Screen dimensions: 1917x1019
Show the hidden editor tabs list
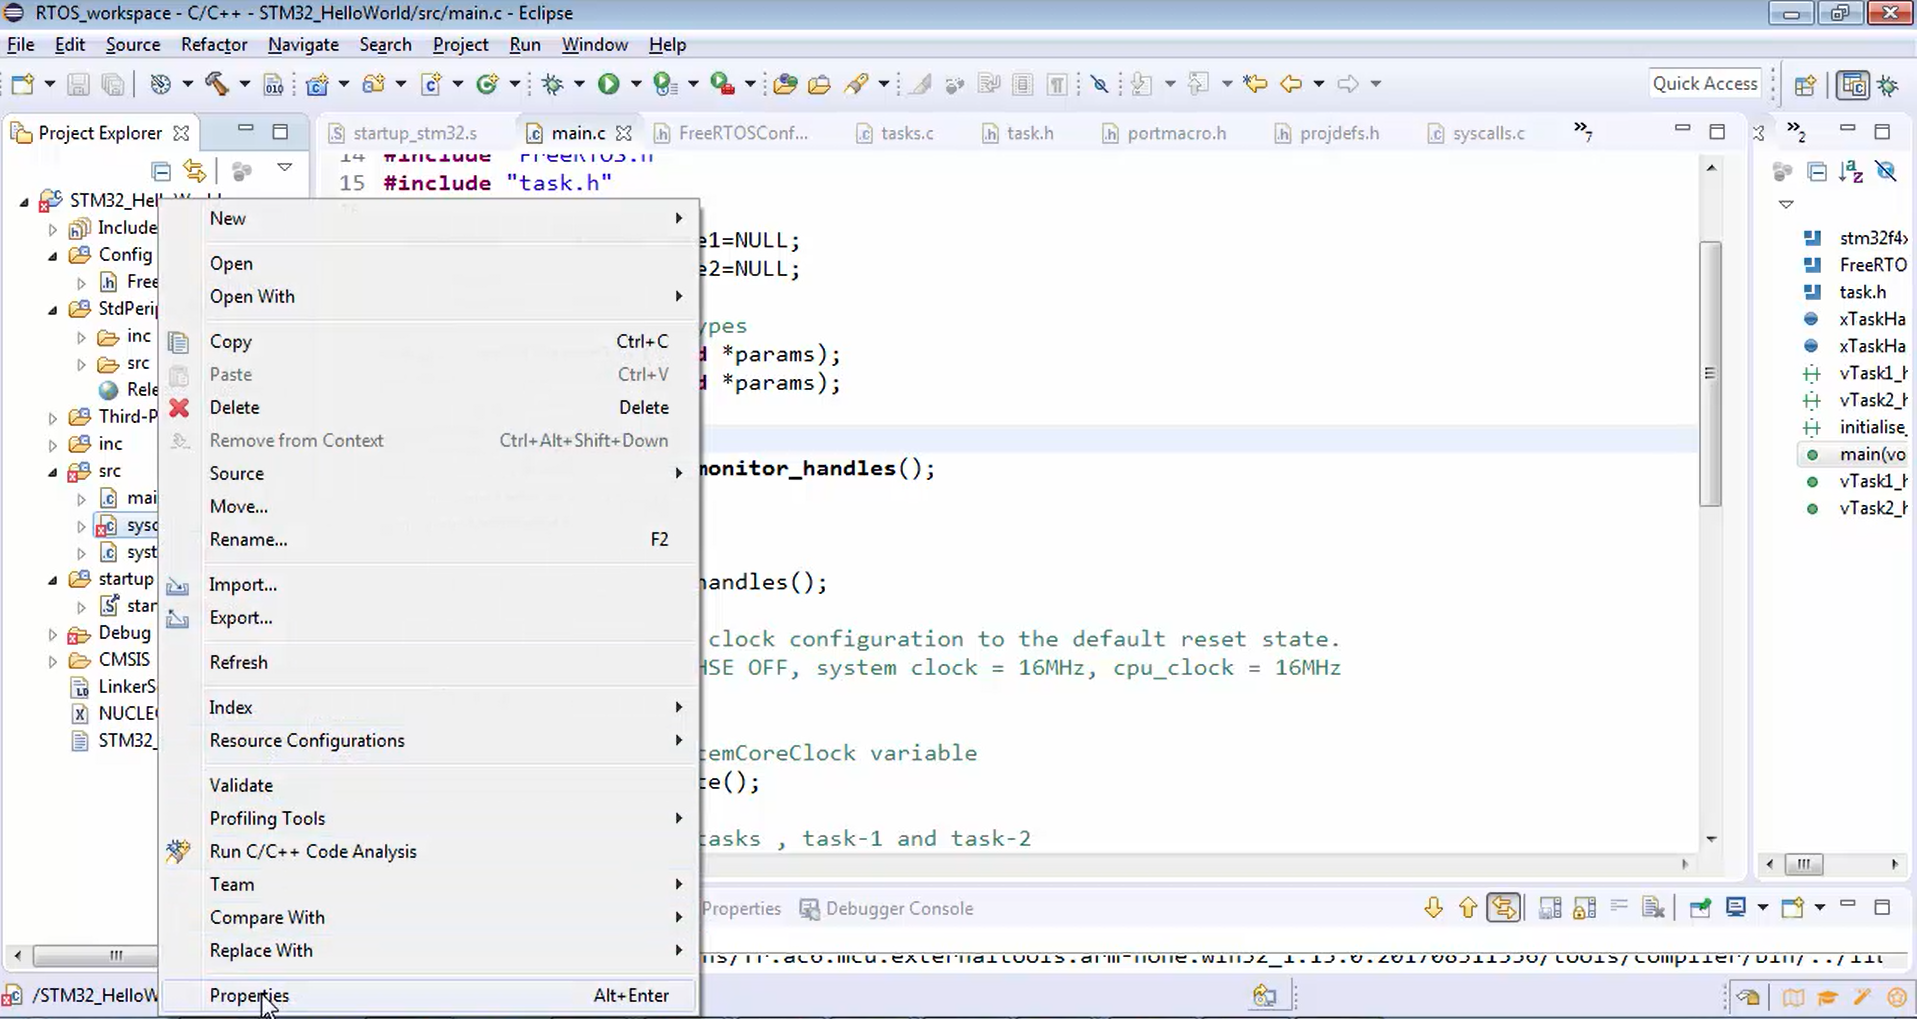click(1582, 131)
